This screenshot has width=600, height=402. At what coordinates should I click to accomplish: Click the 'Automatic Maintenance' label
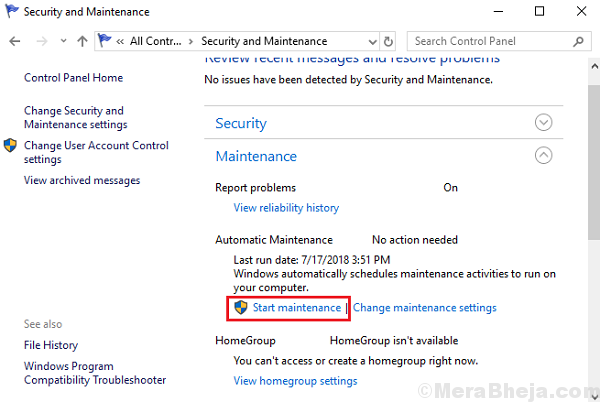pos(274,240)
